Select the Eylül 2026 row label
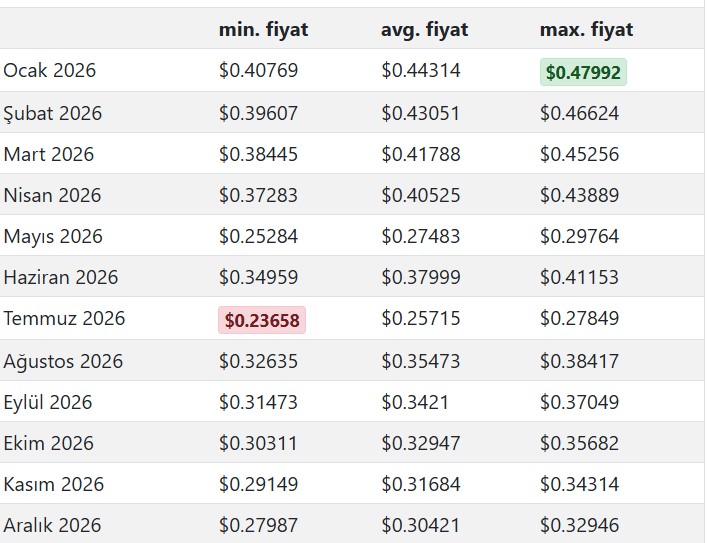The height and width of the screenshot is (543, 707). click(x=48, y=402)
